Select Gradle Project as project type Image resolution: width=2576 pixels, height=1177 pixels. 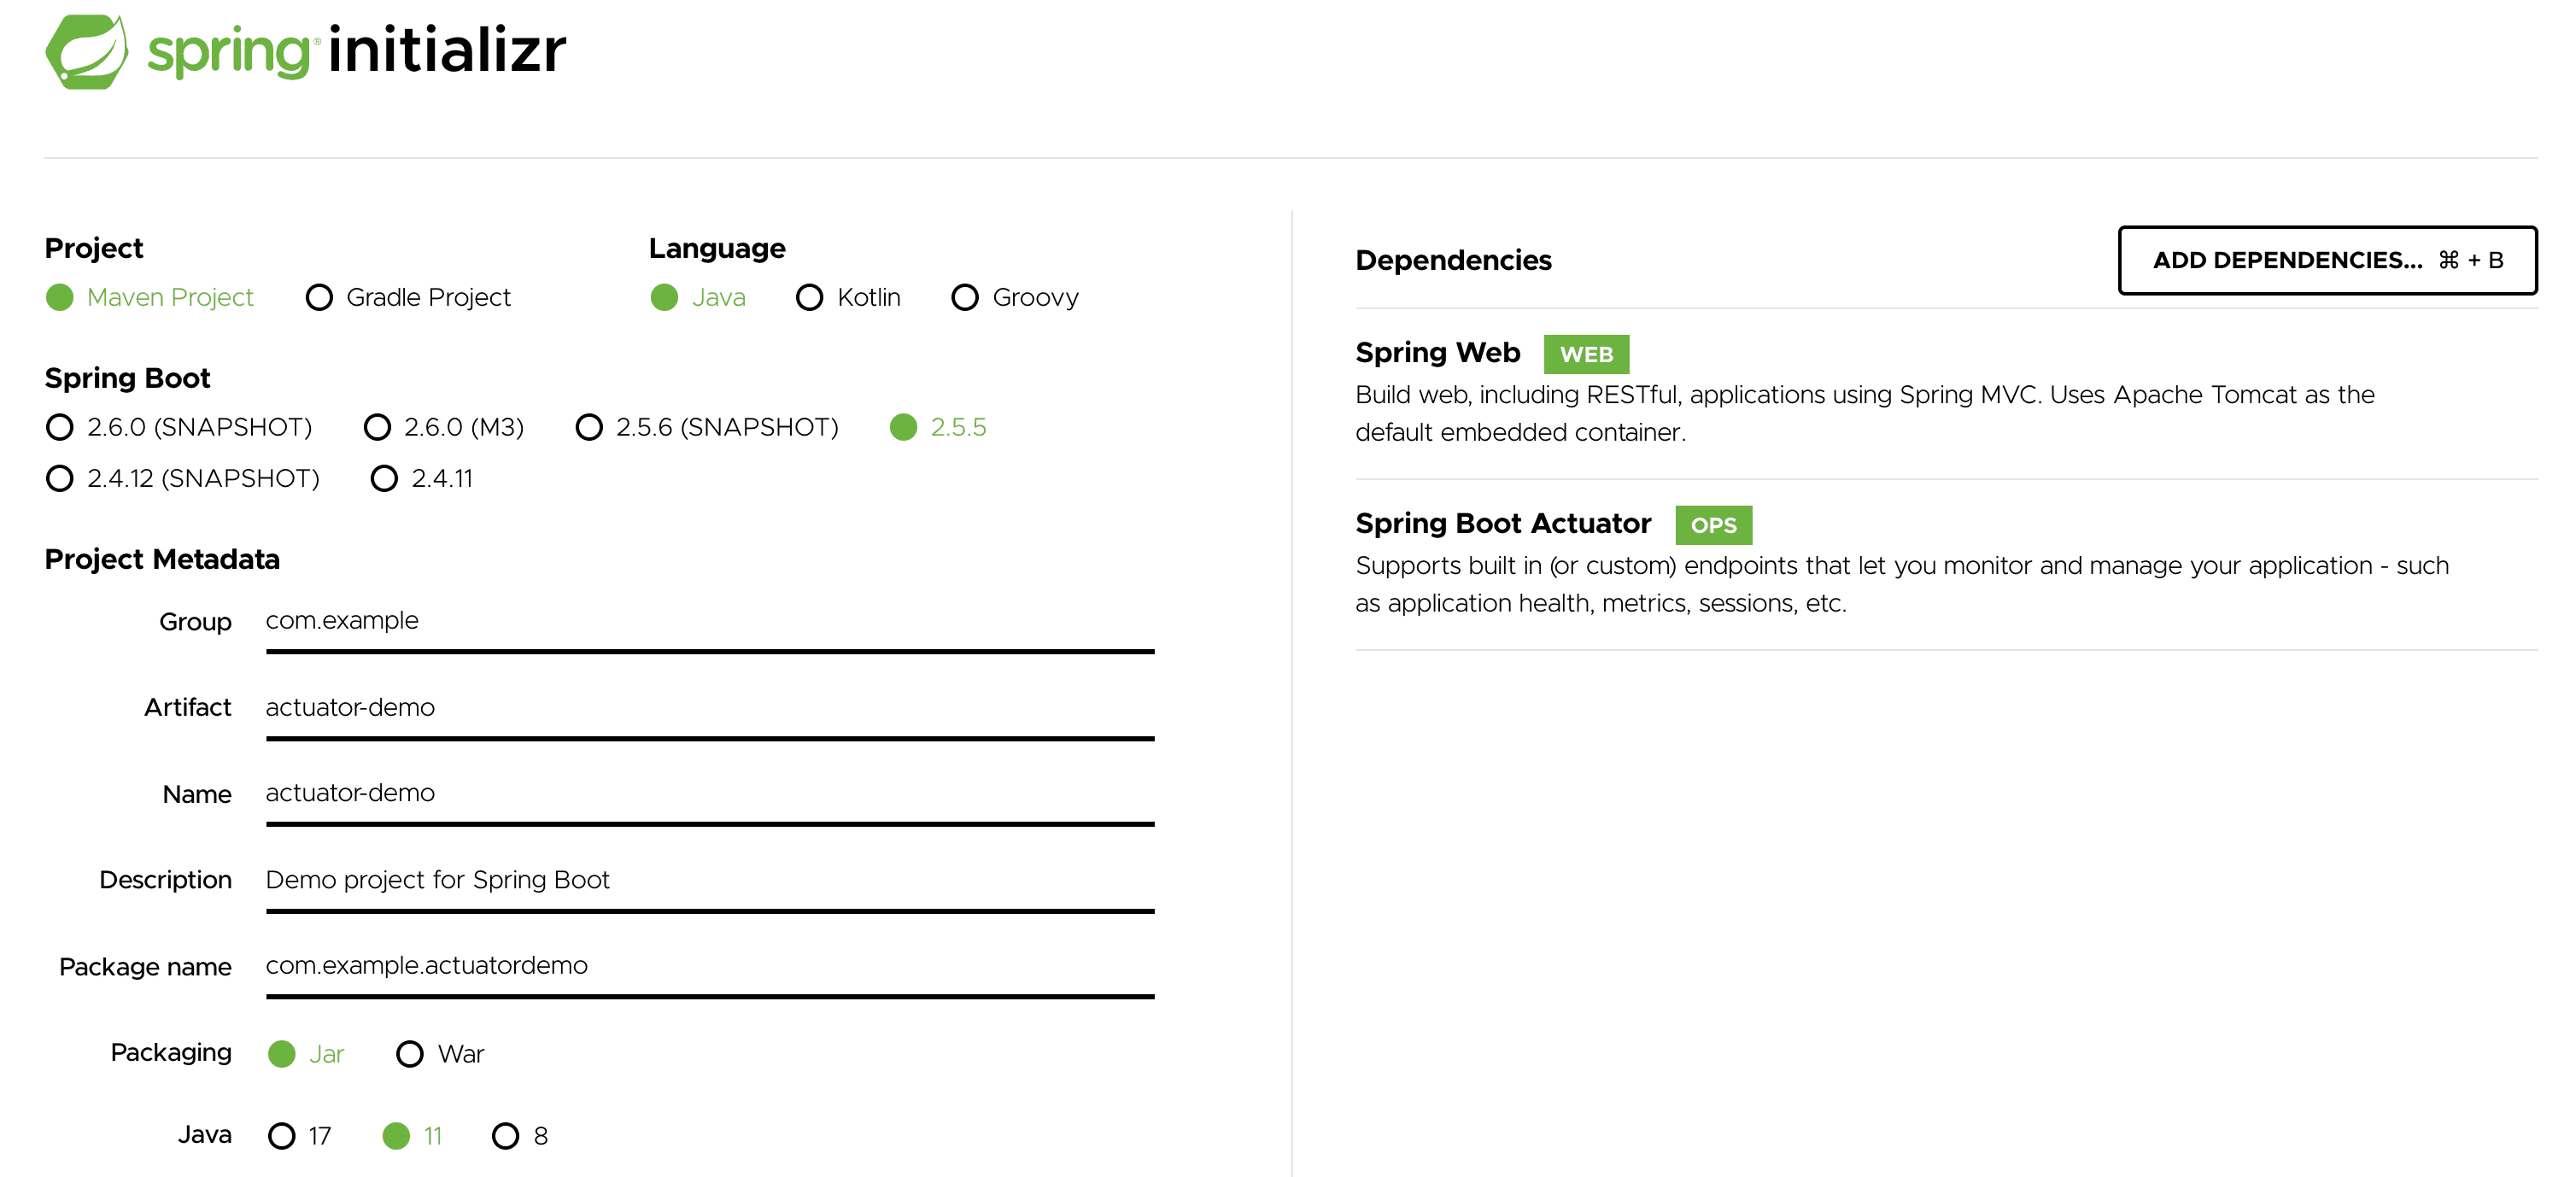point(320,297)
